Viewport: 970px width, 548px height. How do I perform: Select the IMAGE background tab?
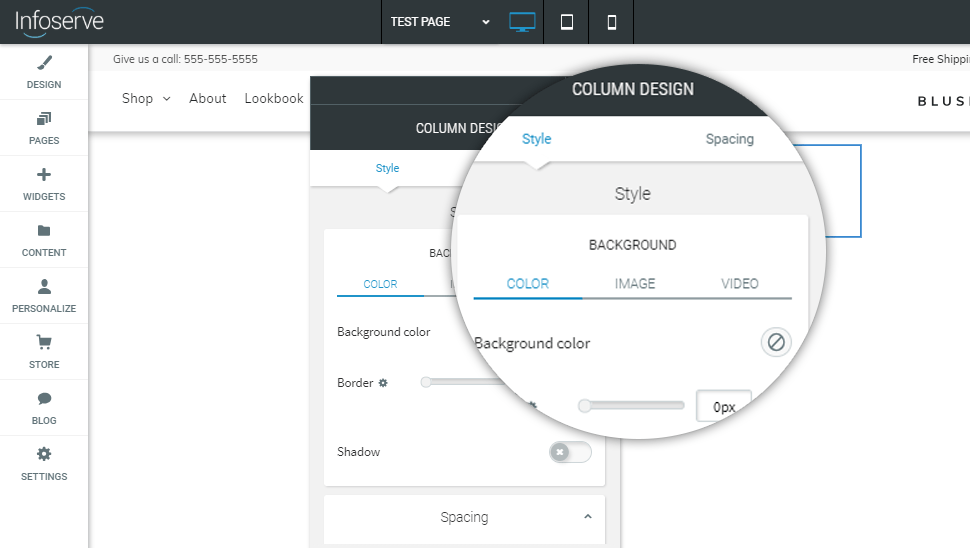click(x=635, y=284)
